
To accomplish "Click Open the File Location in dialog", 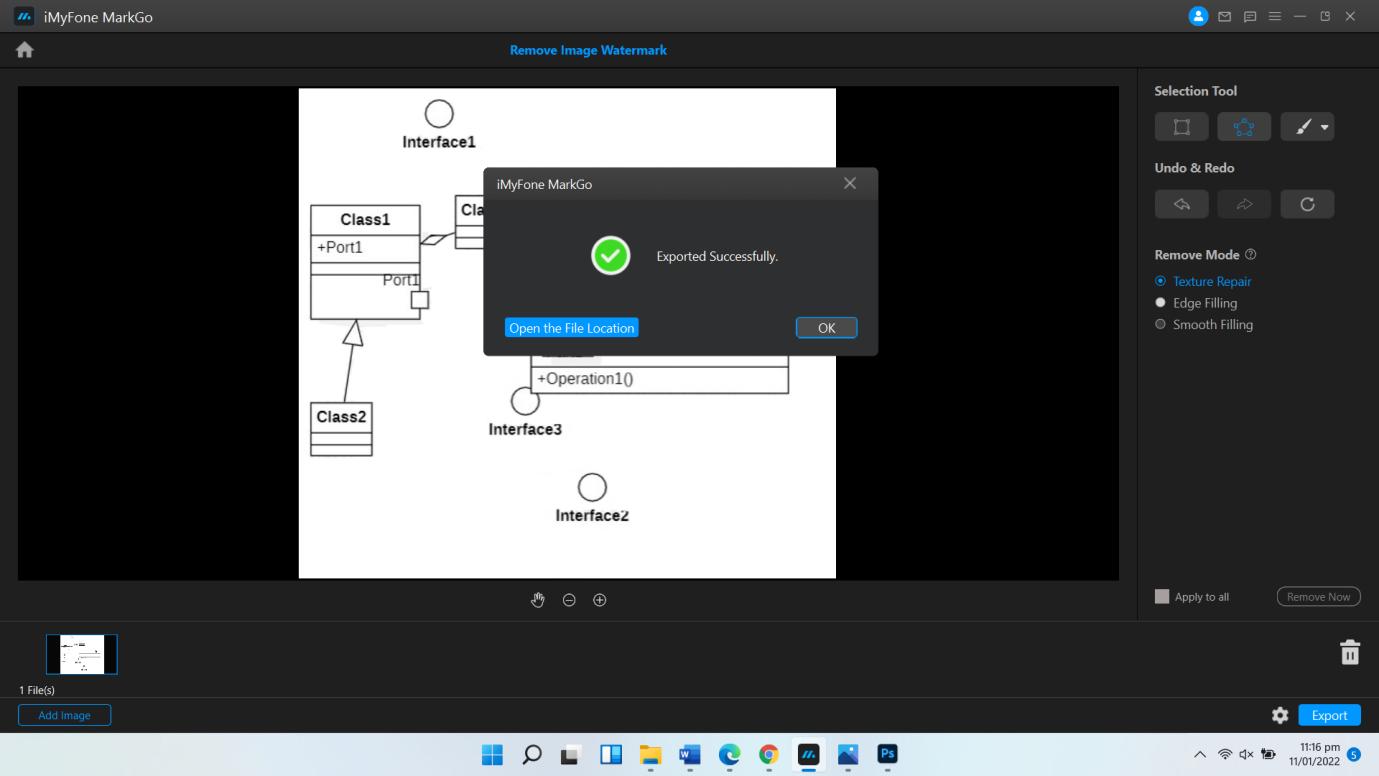I will click(571, 328).
